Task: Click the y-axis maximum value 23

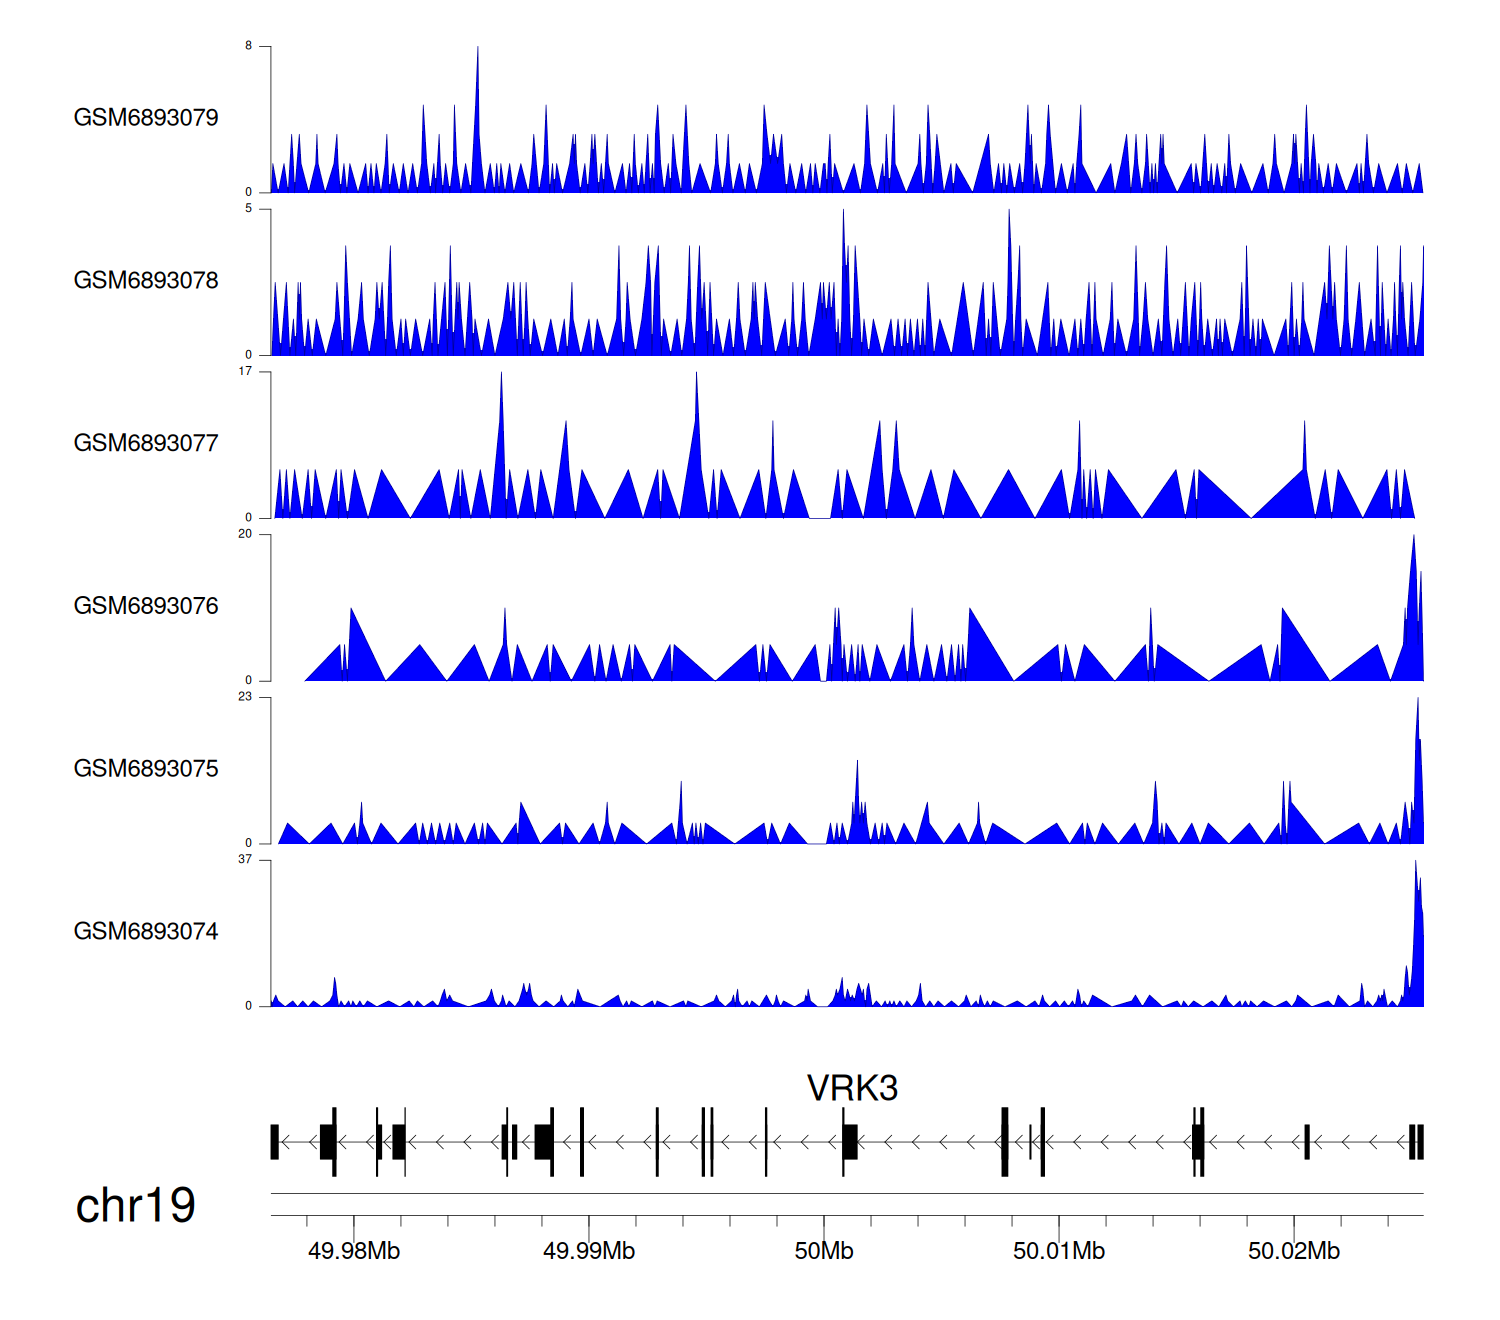Action: pos(245,696)
